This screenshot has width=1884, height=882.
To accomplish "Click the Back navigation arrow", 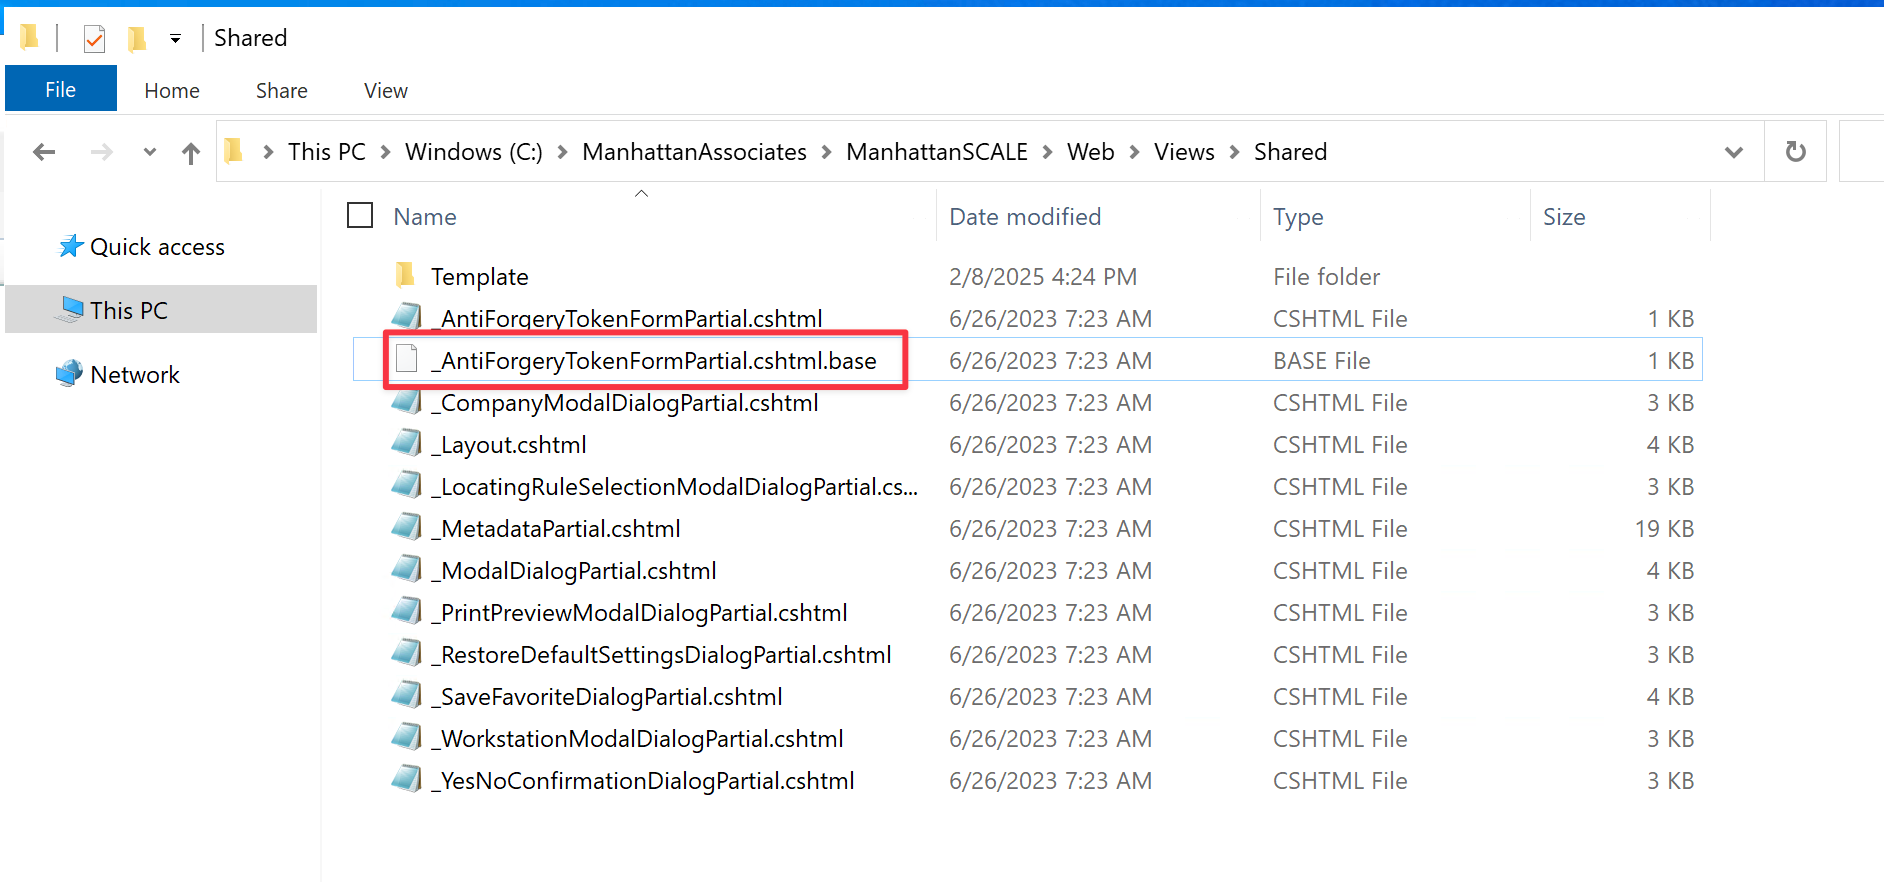I will tap(44, 152).
